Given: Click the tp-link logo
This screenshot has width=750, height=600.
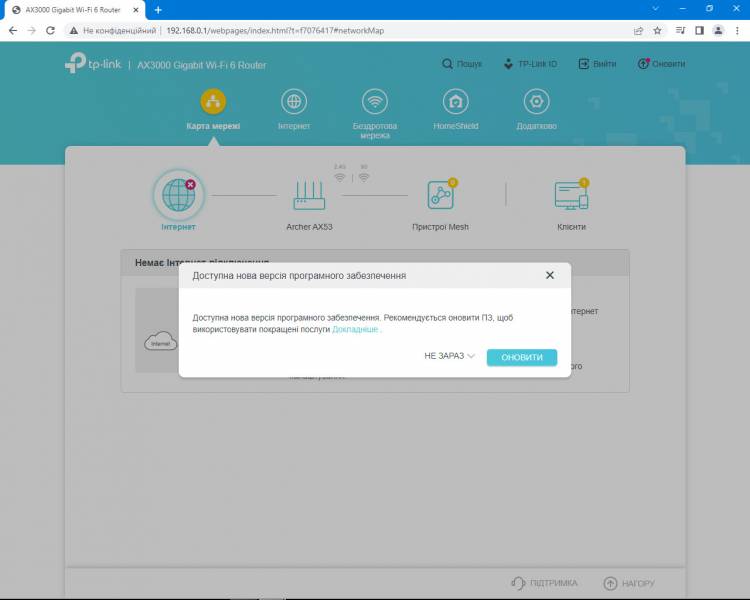Looking at the screenshot, I should point(93,64).
